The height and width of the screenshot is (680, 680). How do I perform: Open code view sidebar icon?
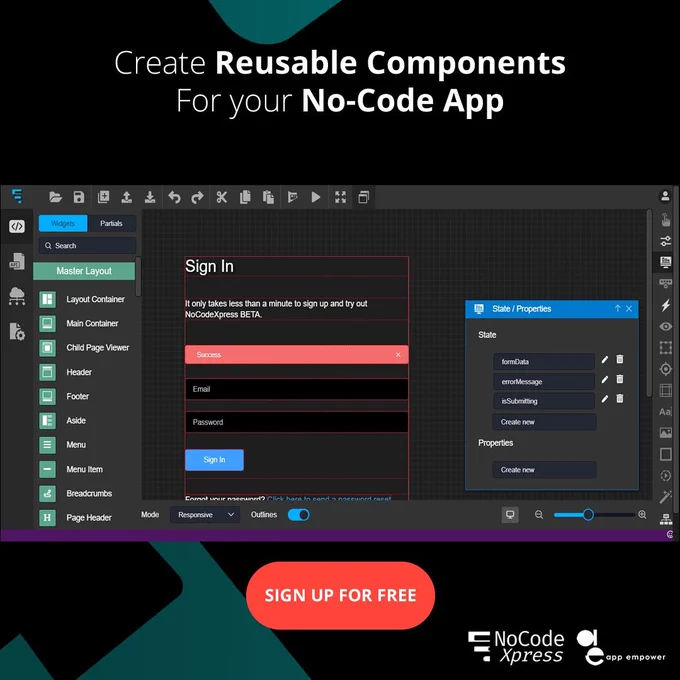coord(17,226)
